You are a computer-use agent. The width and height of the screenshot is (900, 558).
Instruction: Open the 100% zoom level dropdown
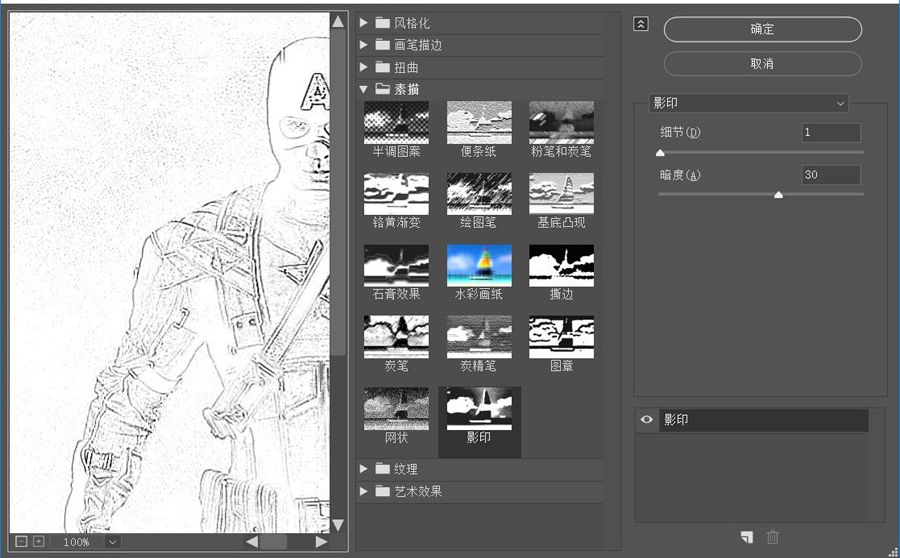(112, 541)
